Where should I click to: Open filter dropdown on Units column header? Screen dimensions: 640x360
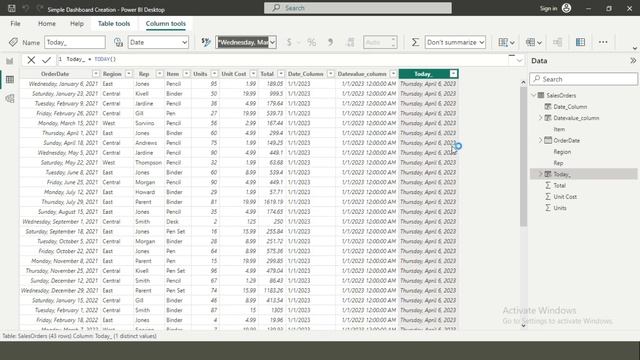pos(214,74)
